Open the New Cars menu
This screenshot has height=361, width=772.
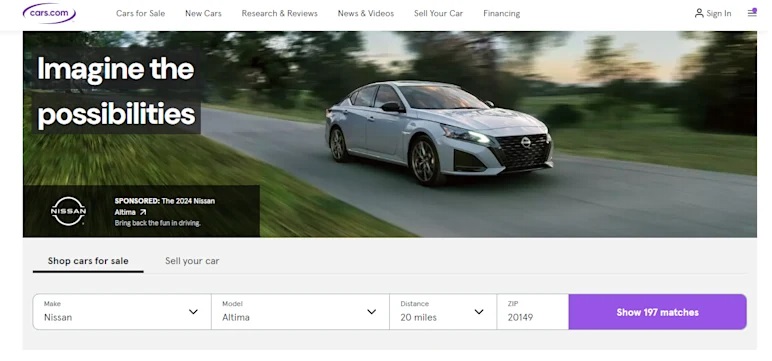pyautogui.click(x=203, y=13)
